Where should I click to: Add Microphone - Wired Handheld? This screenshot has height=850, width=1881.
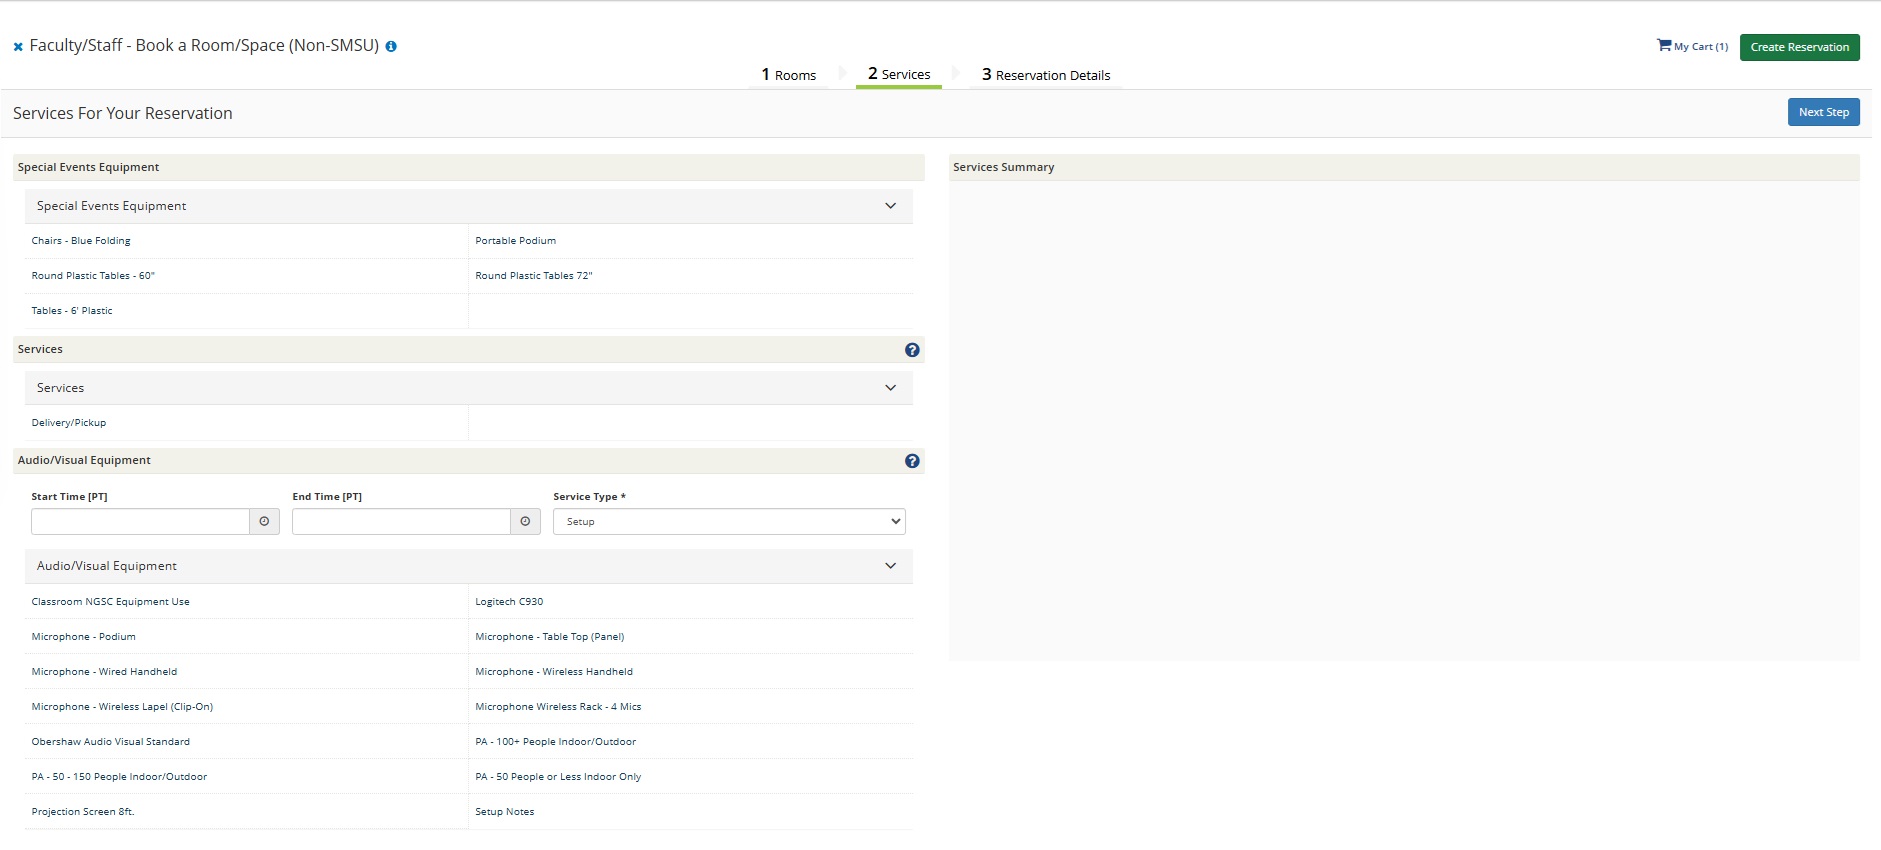click(x=104, y=672)
